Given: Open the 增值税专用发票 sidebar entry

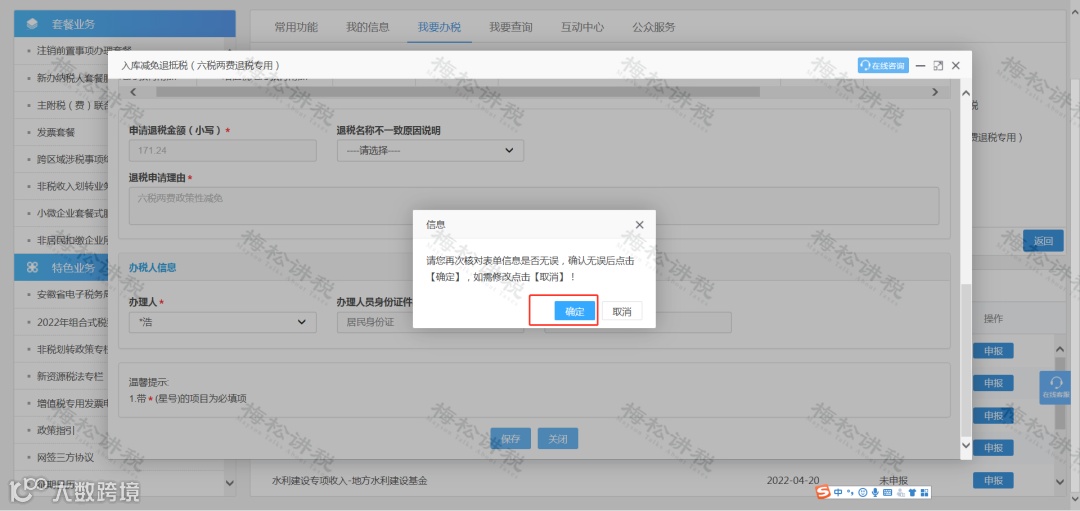Looking at the screenshot, I should tap(72, 403).
